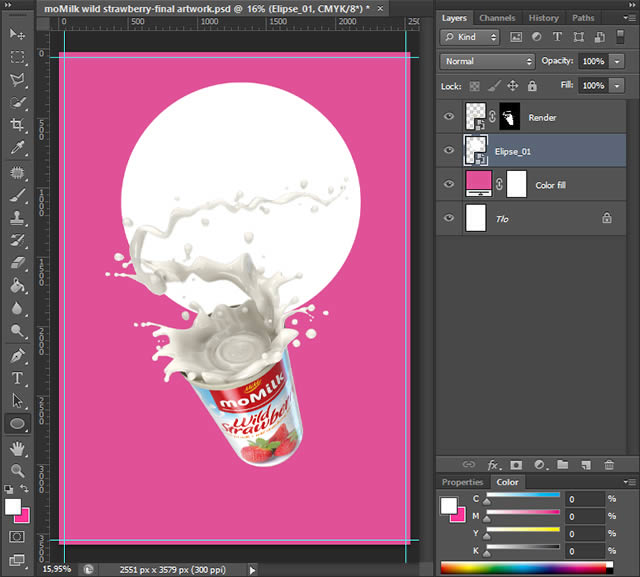Toggle Quick Mask mode
Image resolution: width=640 pixels, height=577 pixels.
[17, 537]
